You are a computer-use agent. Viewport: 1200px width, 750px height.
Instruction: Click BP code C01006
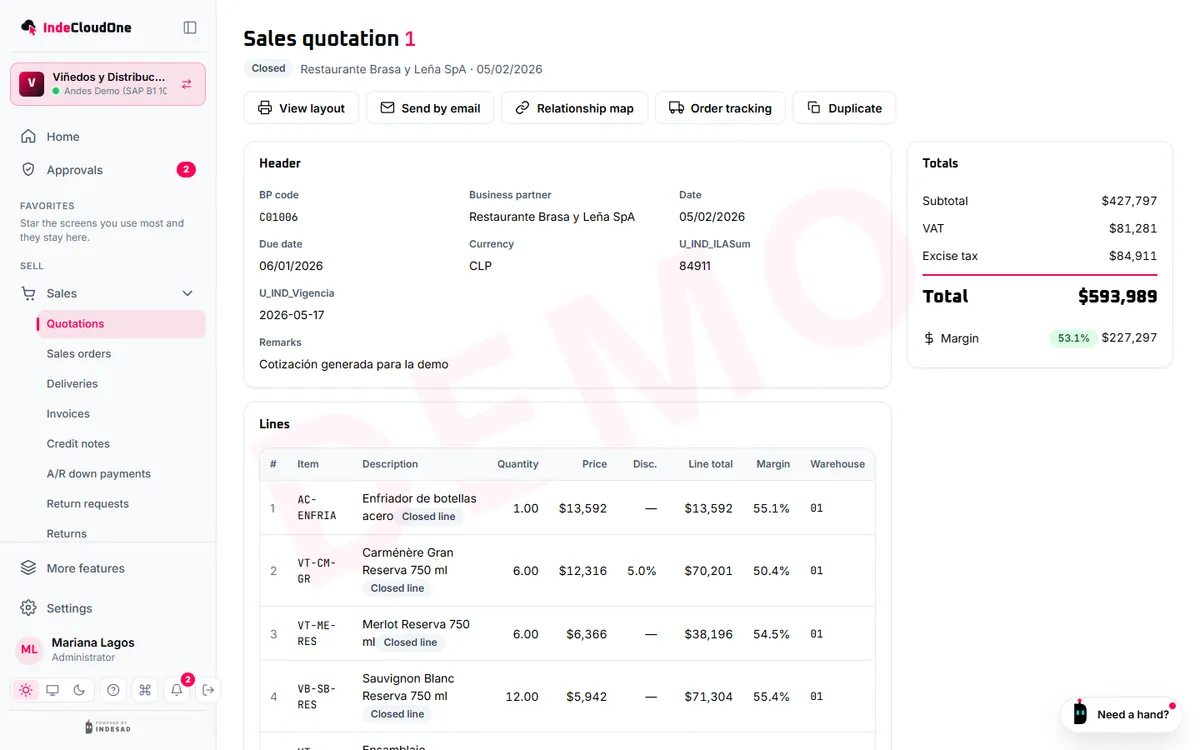(x=278, y=217)
